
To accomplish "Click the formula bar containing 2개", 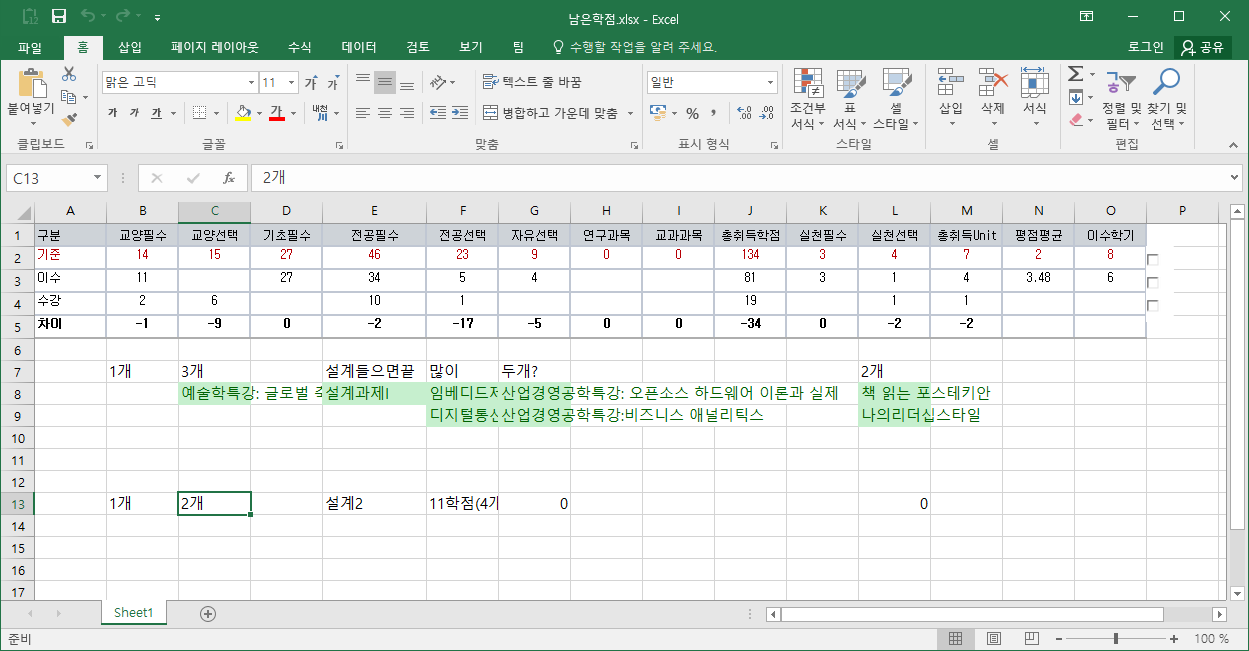I will 738,178.
